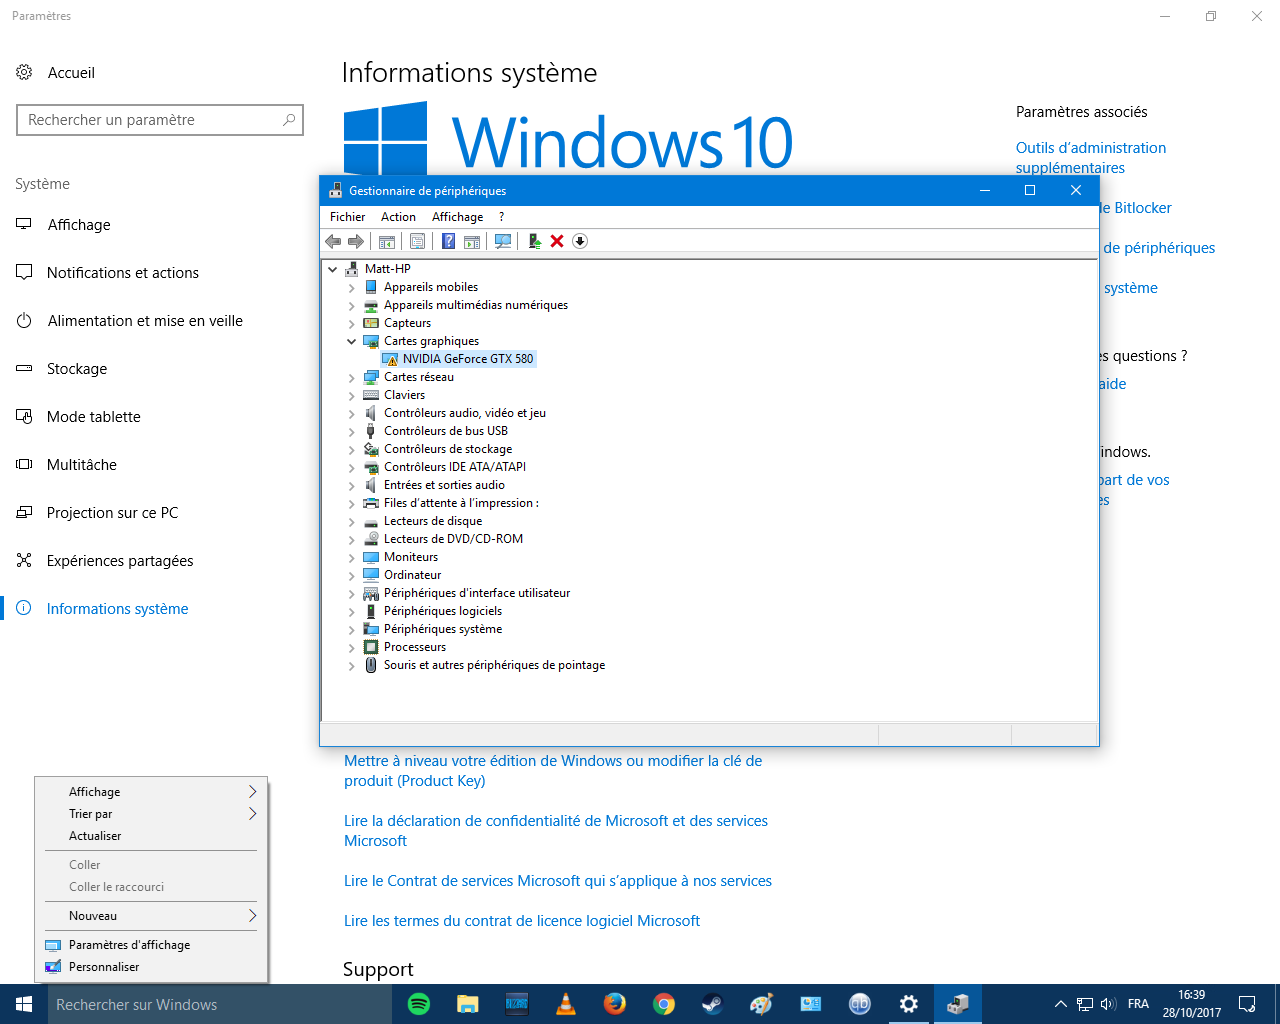Open File Explorer from the taskbar
Viewport: 1280px width, 1024px height.
[467, 1004]
